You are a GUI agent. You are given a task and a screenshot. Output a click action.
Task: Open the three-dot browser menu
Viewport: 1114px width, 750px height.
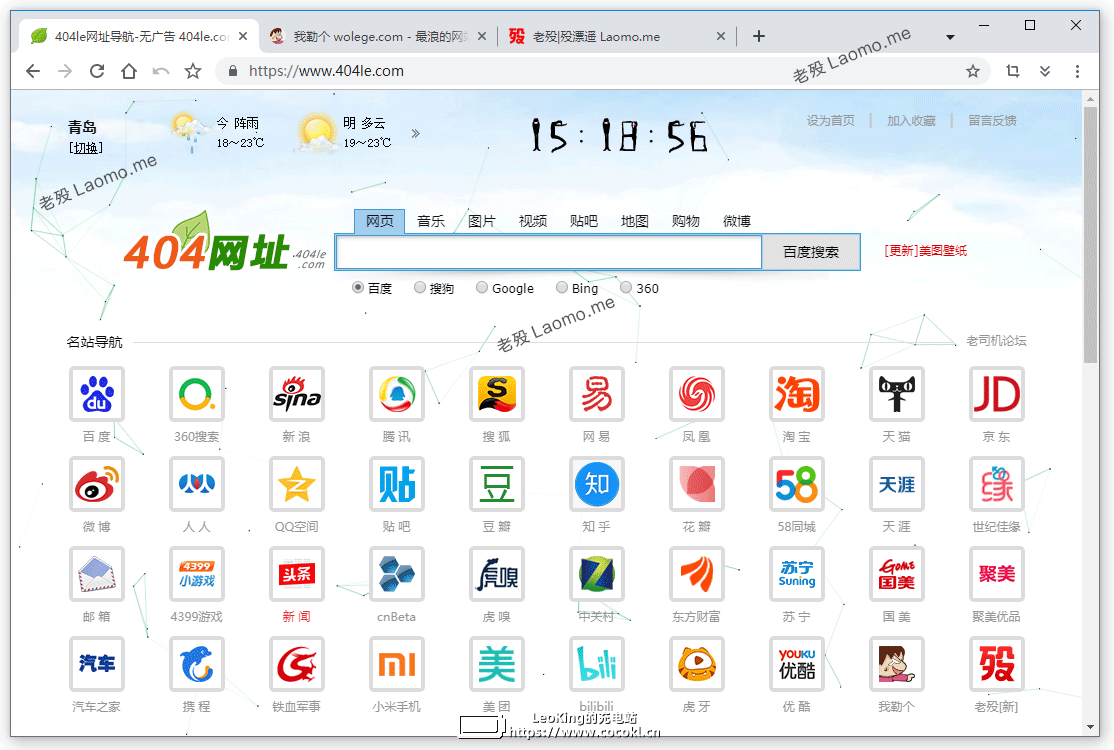click(1077, 71)
